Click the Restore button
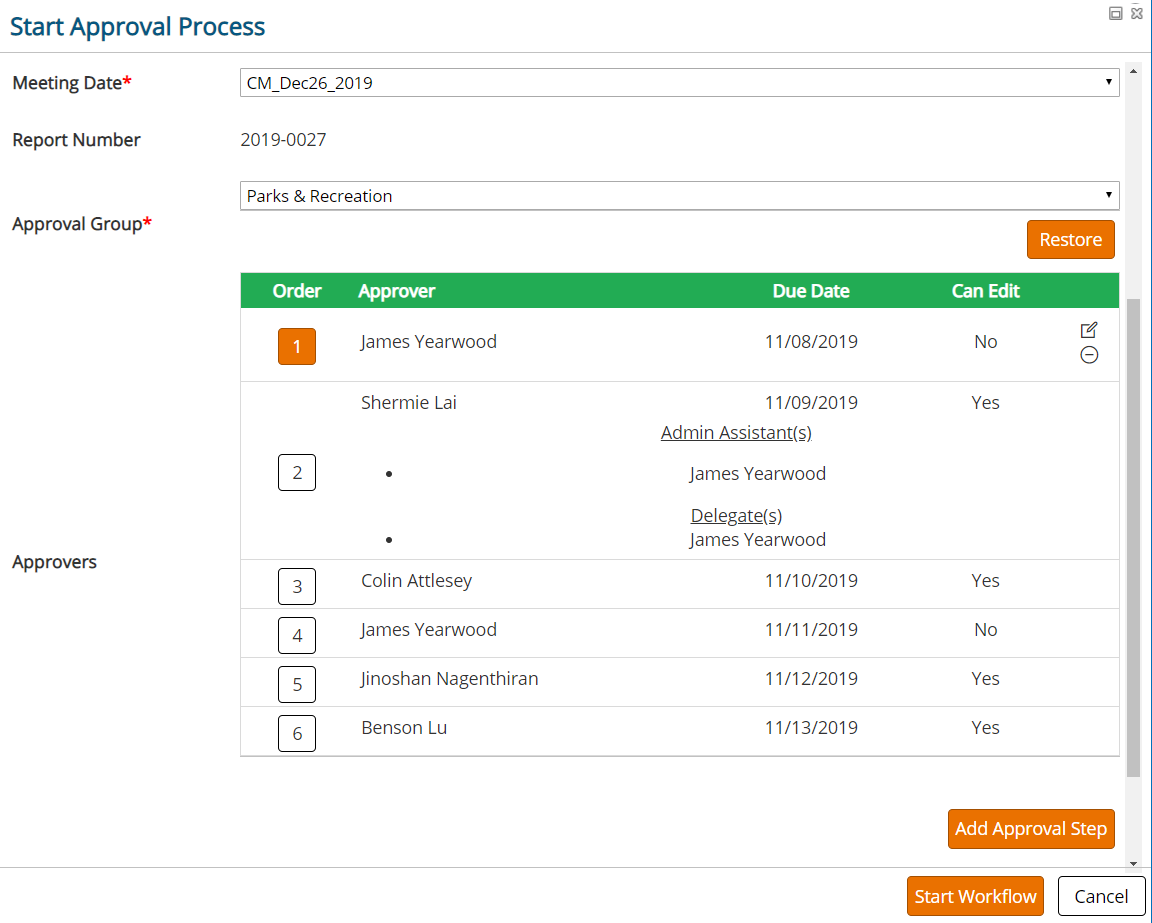The height and width of the screenshot is (923, 1152). pos(1070,240)
